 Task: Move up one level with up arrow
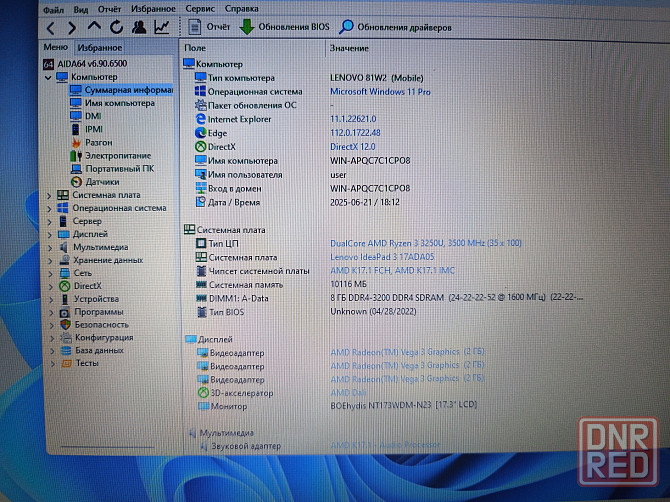click(x=94, y=27)
